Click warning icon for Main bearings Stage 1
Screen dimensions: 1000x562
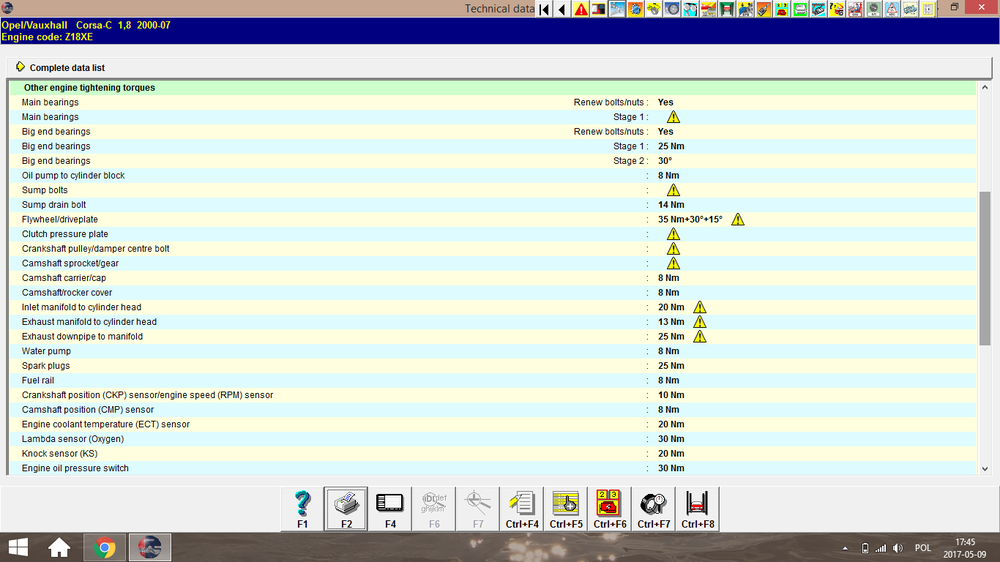[673, 117]
